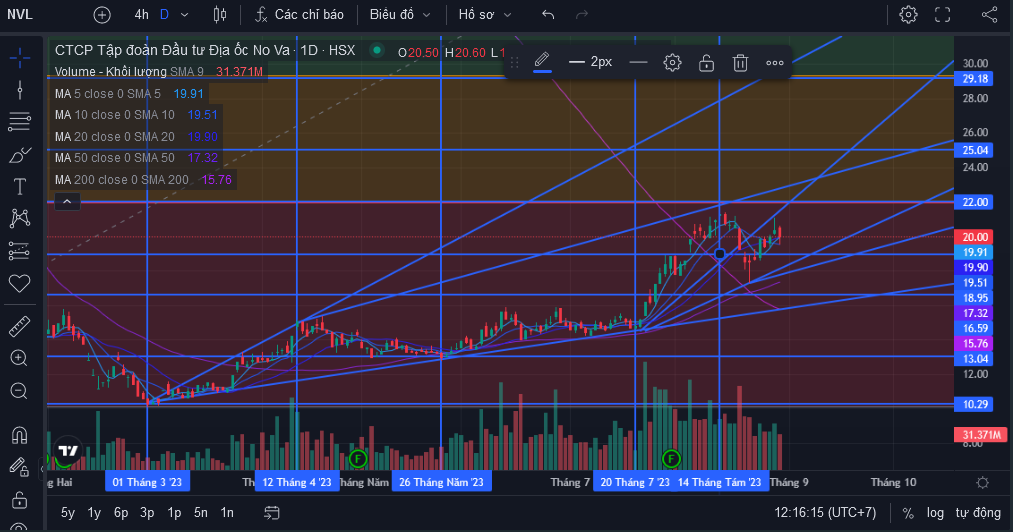The width and height of the screenshot is (1013, 532).
Task: Toggle percent scale mode
Action: coord(908,513)
